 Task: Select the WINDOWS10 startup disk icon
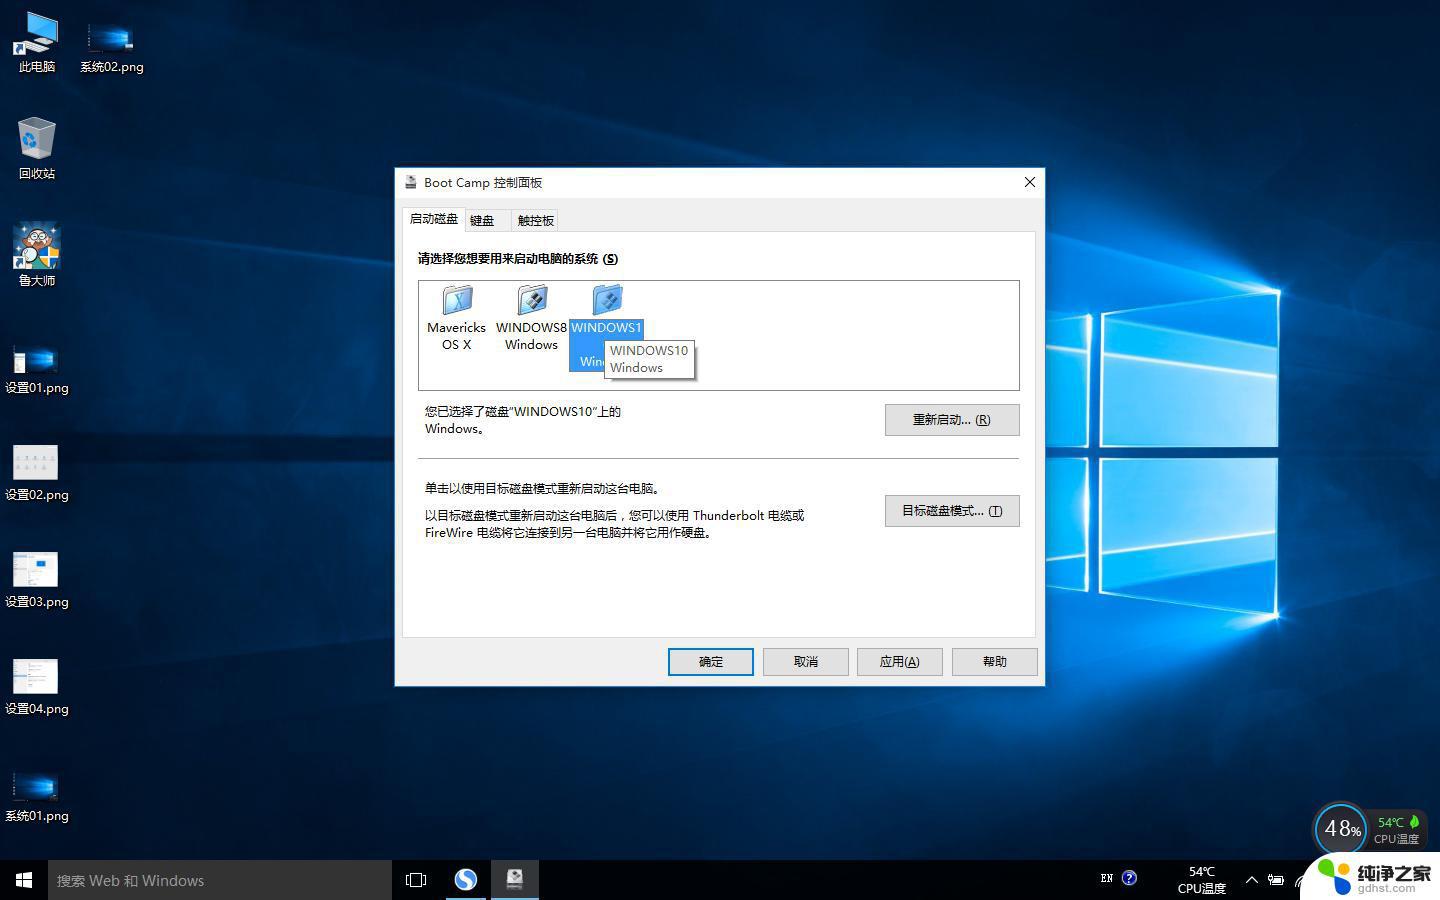pyautogui.click(x=607, y=299)
